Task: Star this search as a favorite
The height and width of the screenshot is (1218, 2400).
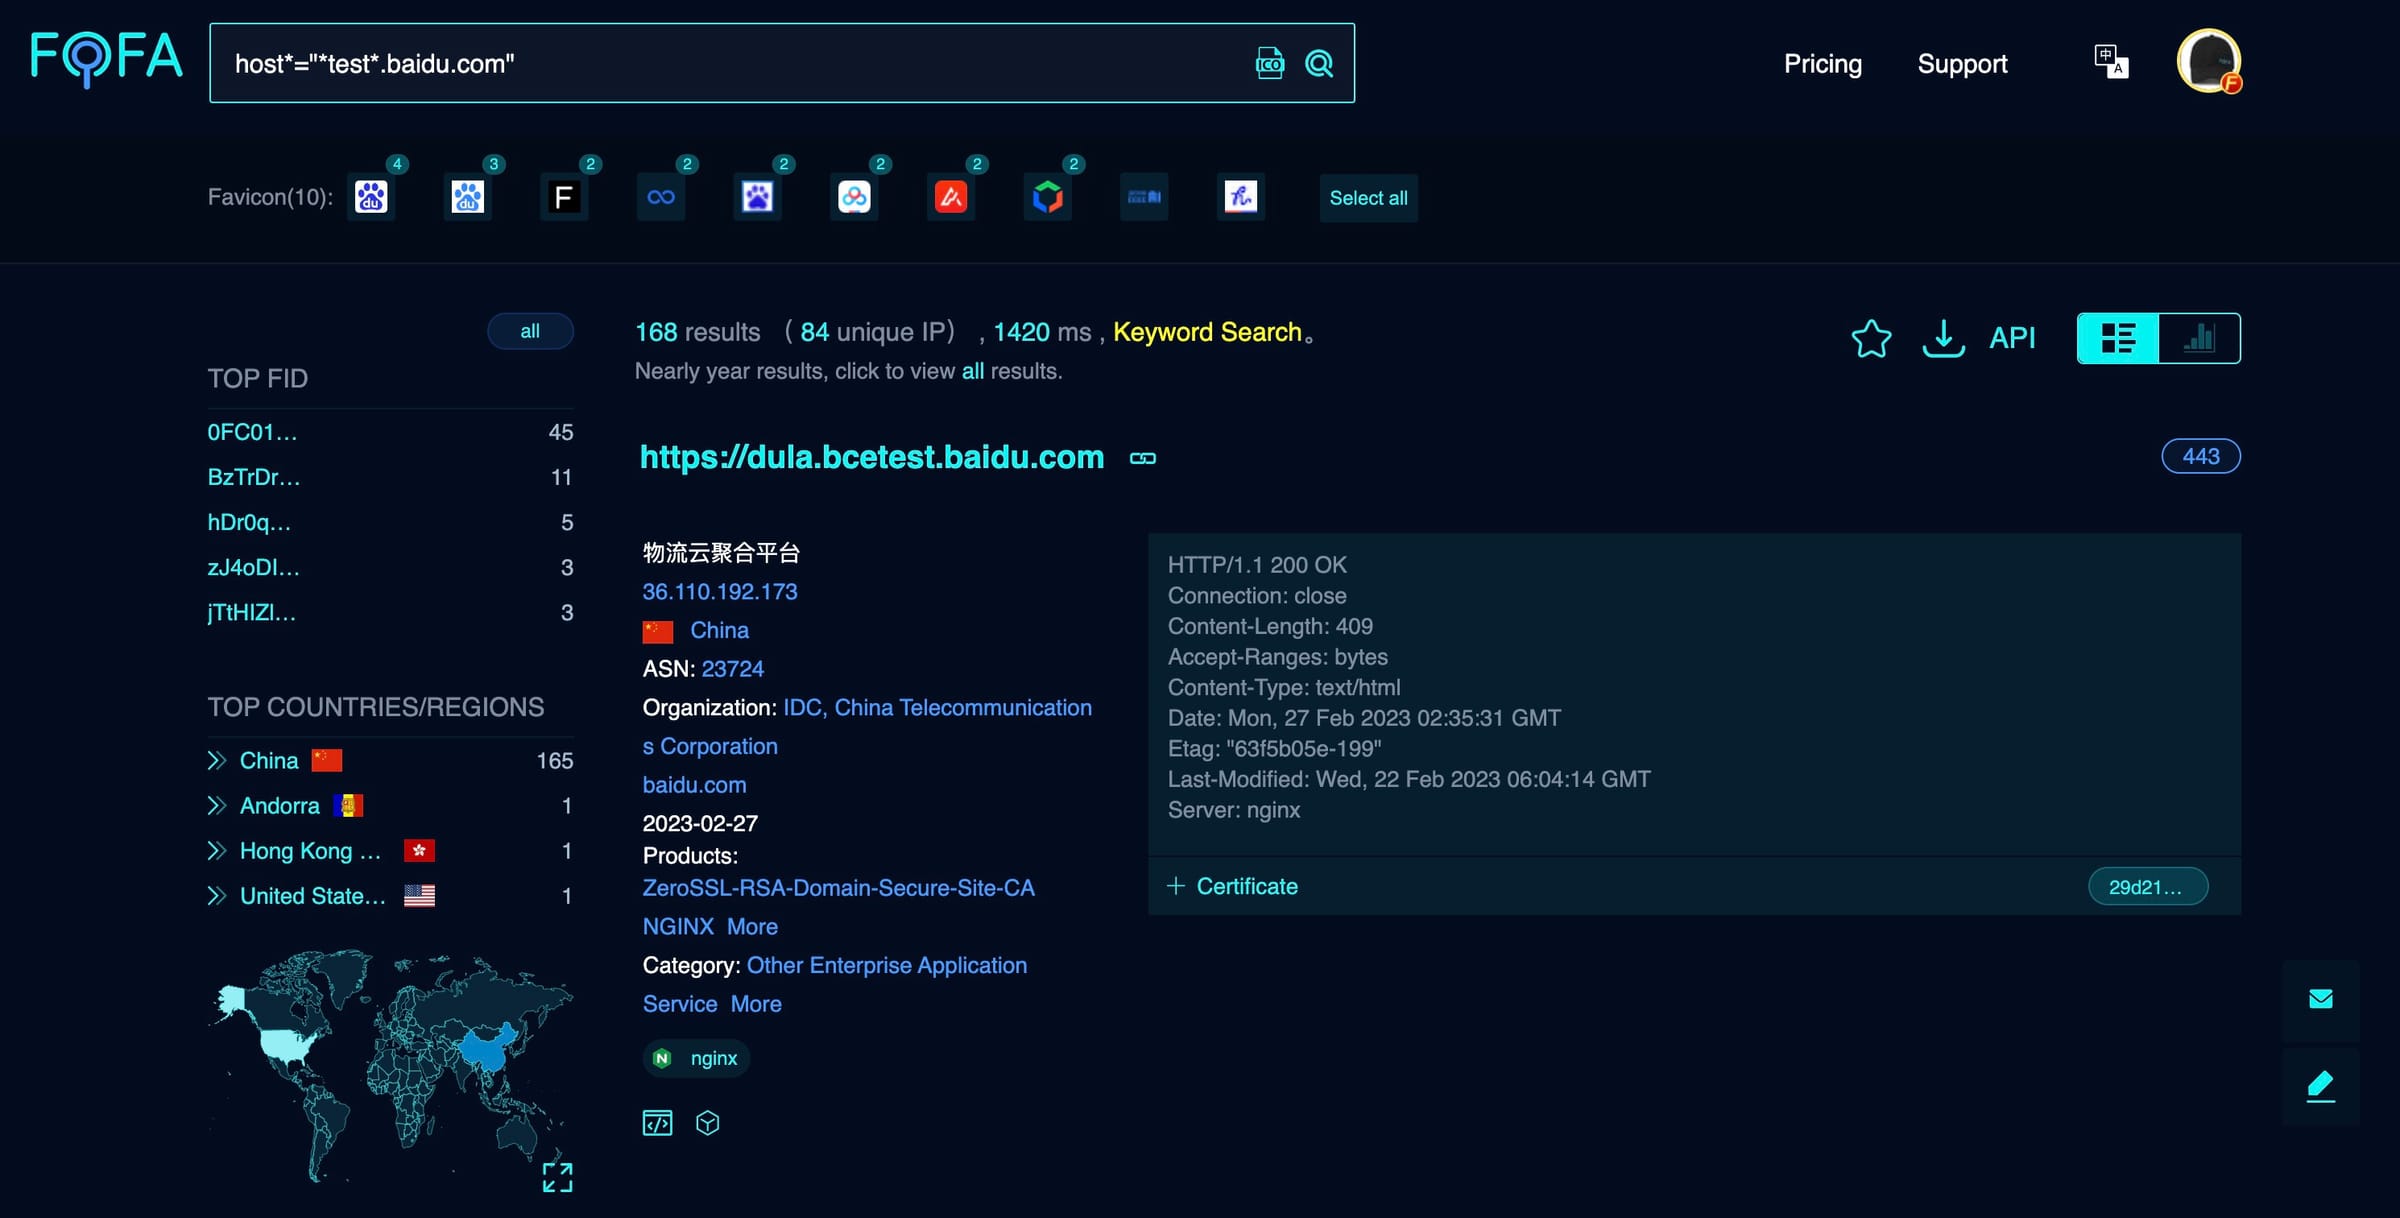Action: [x=1871, y=340]
